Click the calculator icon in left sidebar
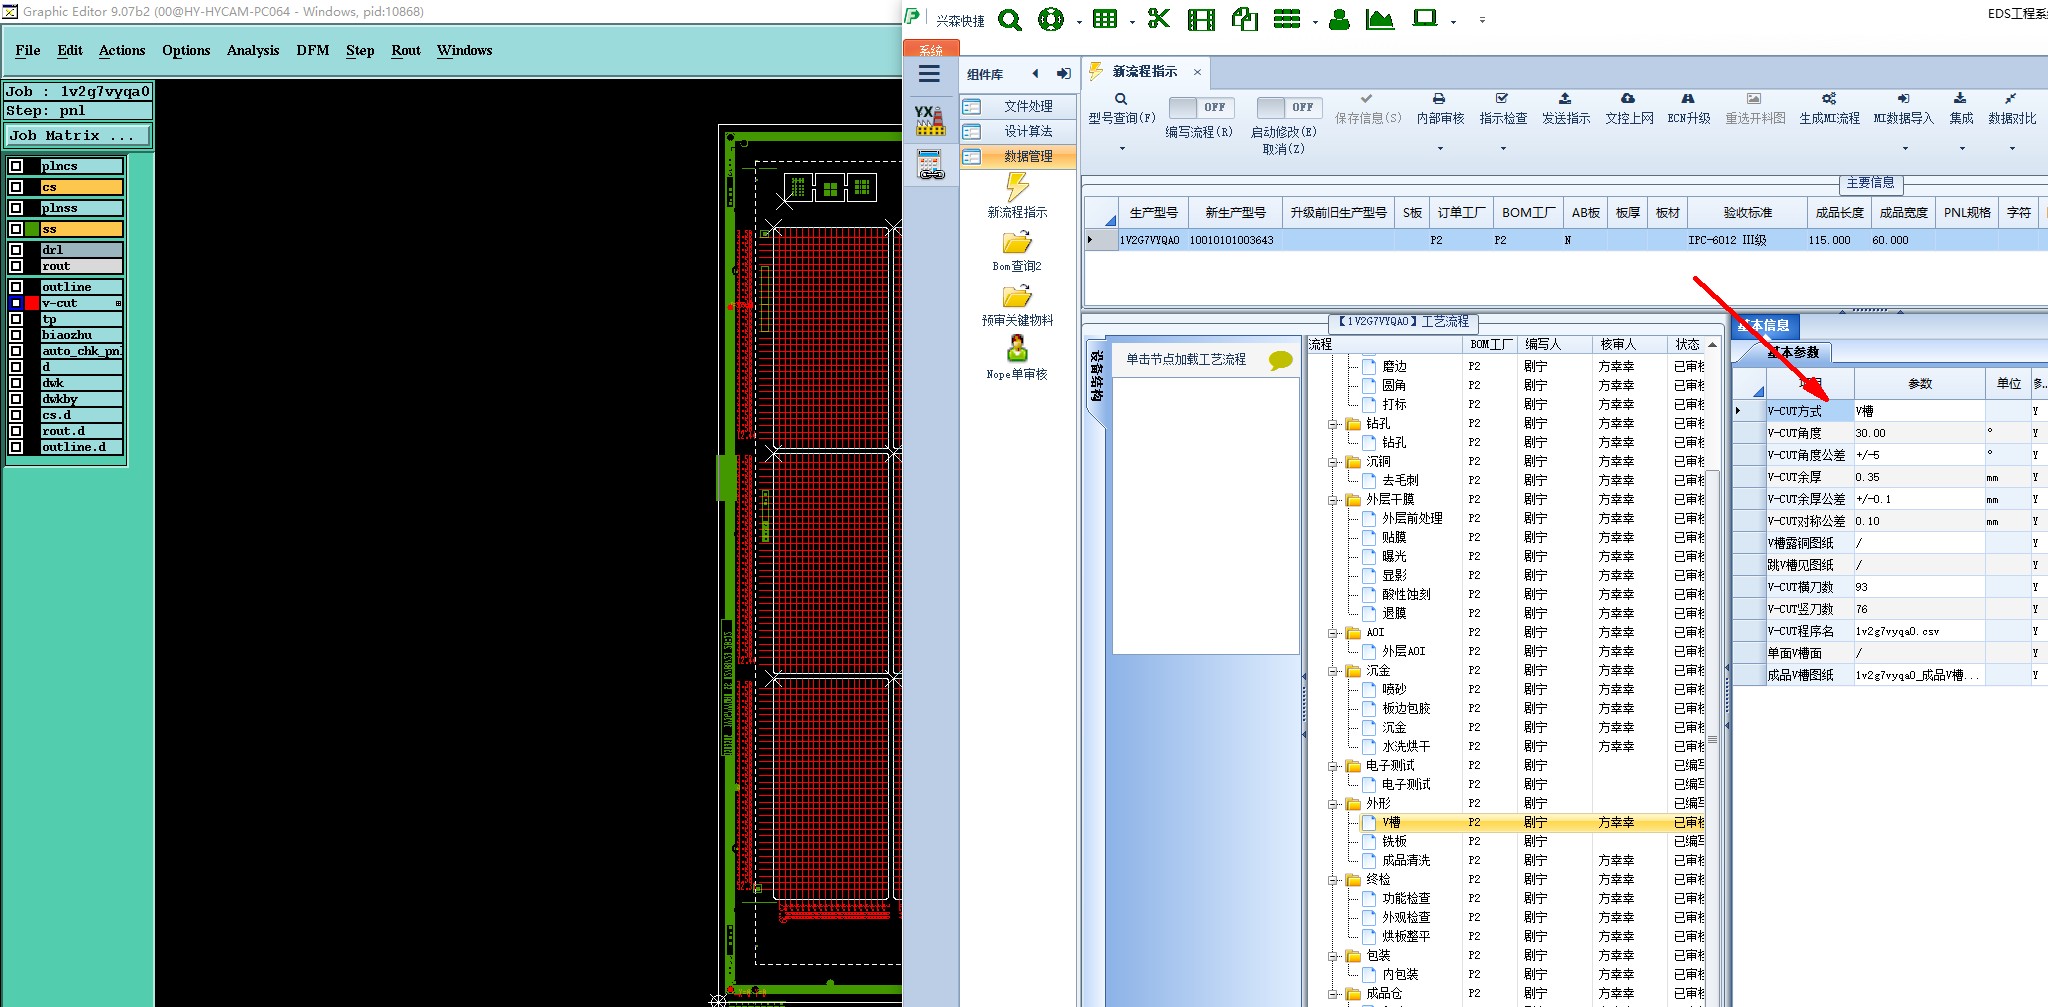The height and width of the screenshot is (1007, 2048). coord(930,165)
